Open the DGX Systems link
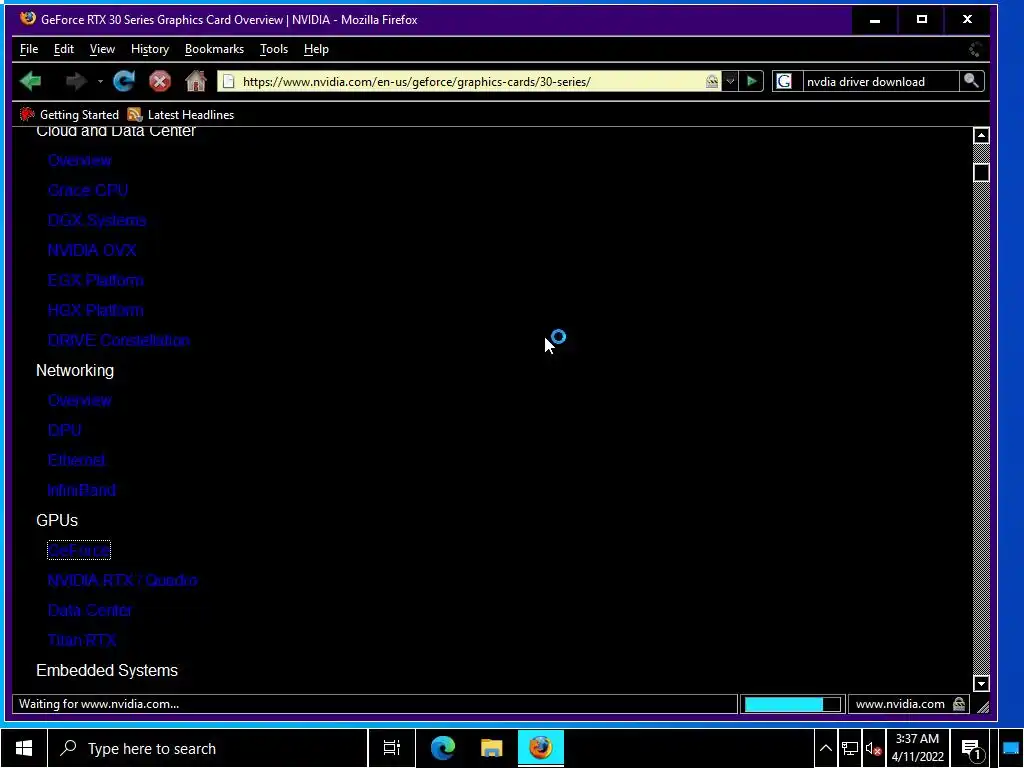This screenshot has width=1024, height=768. click(97, 220)
